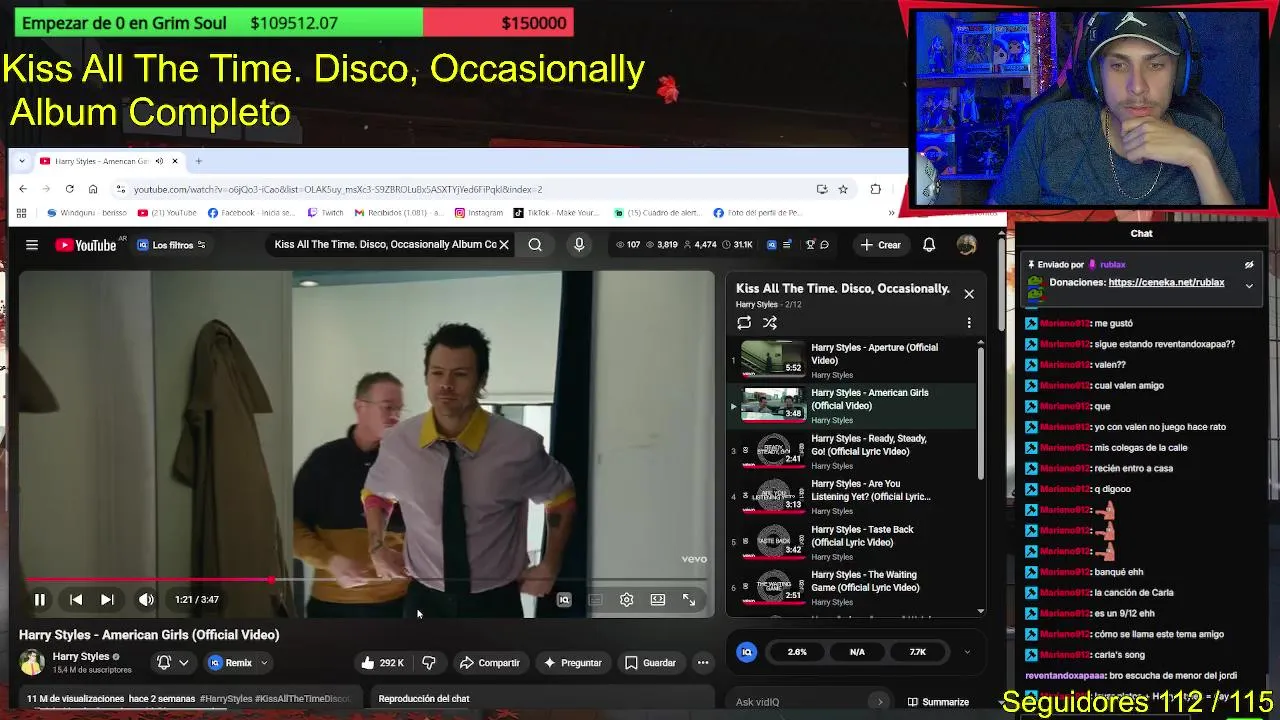Open new browser tab
Screen dimensions: 1280x720
[x=198, y=161]
